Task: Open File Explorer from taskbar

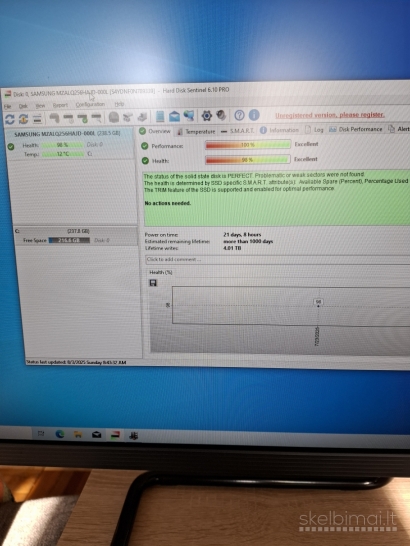Action: pyautogui.click(x=78, y=434)
